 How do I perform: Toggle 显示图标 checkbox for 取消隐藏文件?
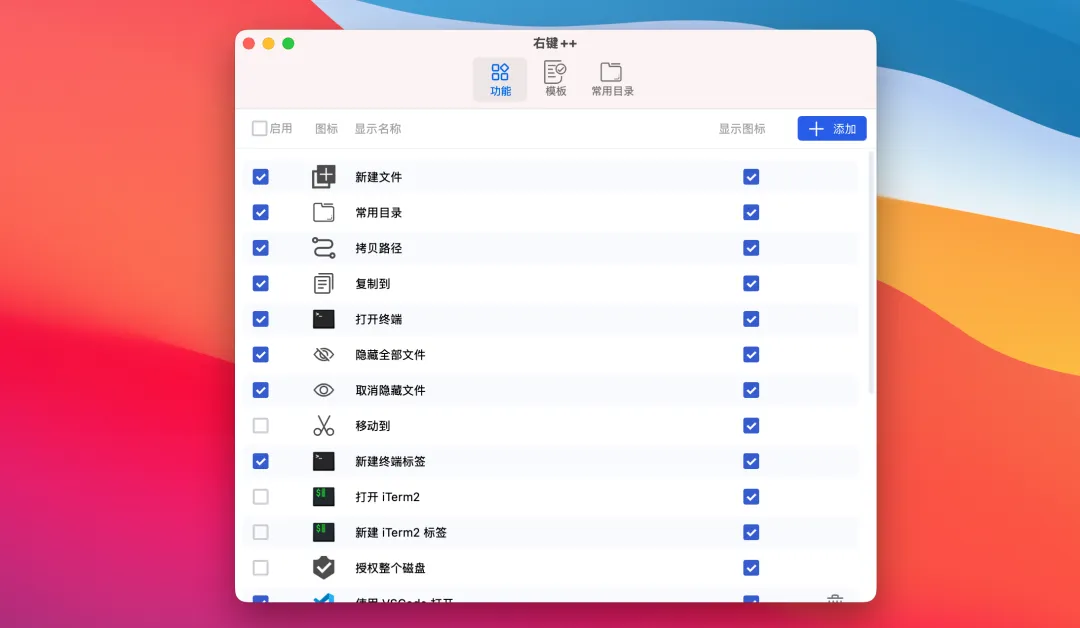751,390
